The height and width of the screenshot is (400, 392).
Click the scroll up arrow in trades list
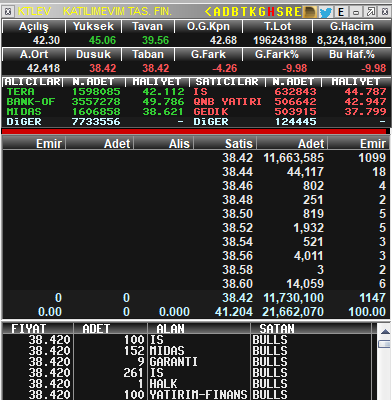385,331
